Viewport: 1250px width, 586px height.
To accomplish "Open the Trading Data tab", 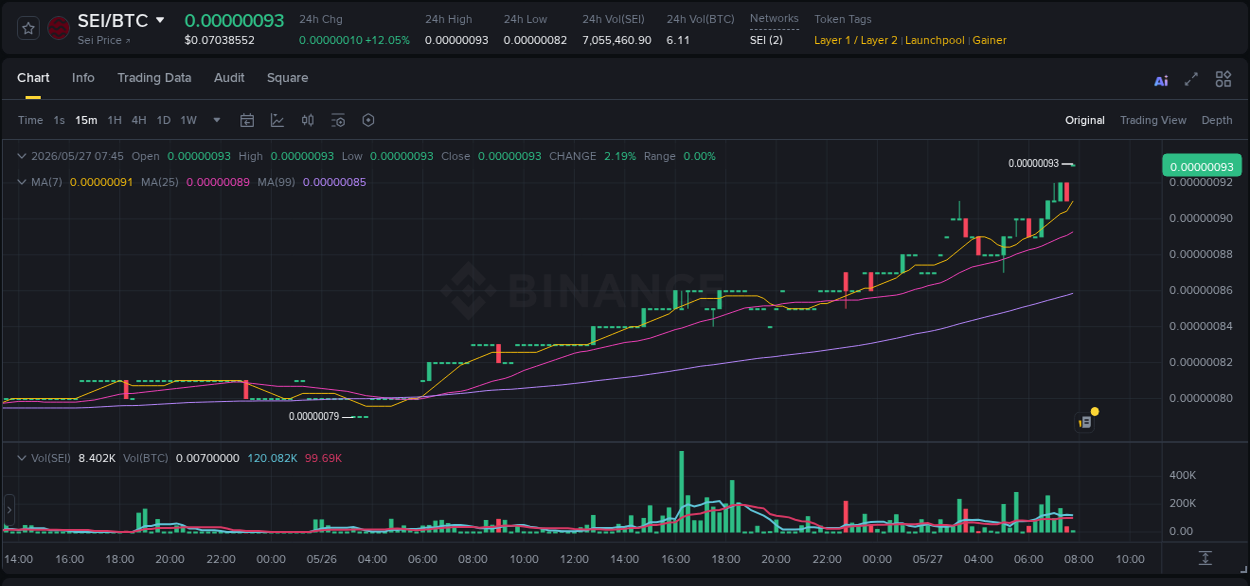I will [x=154, y=78].
